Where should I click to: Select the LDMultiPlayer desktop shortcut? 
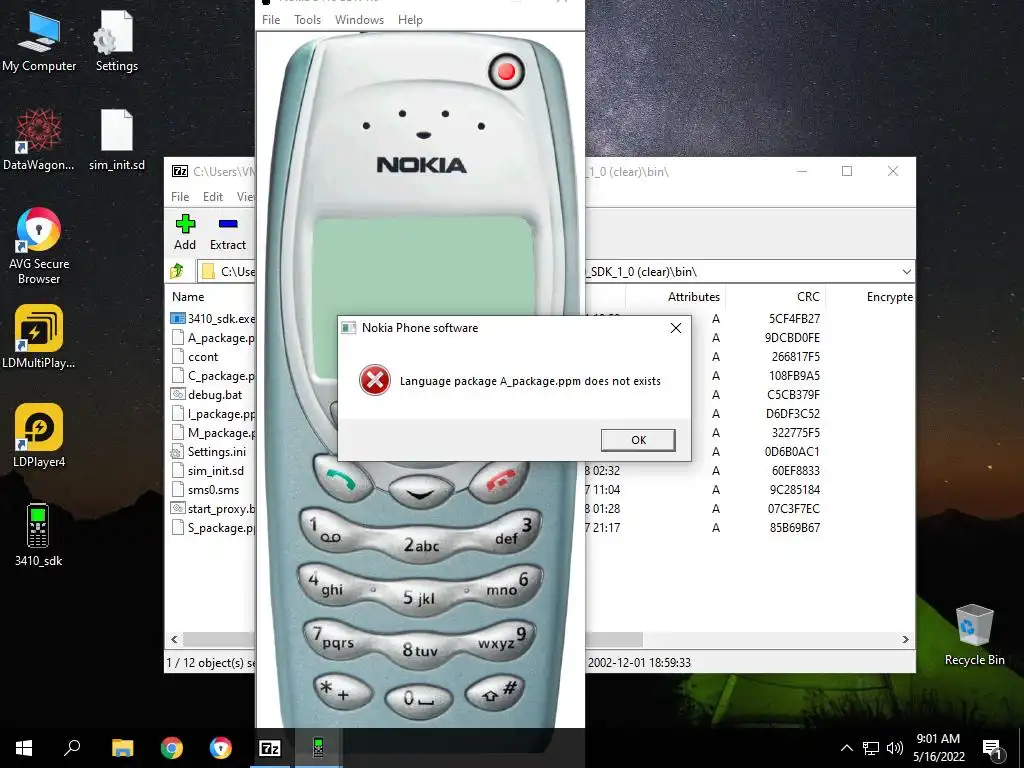pyautogui.click(x=39, y=337)
